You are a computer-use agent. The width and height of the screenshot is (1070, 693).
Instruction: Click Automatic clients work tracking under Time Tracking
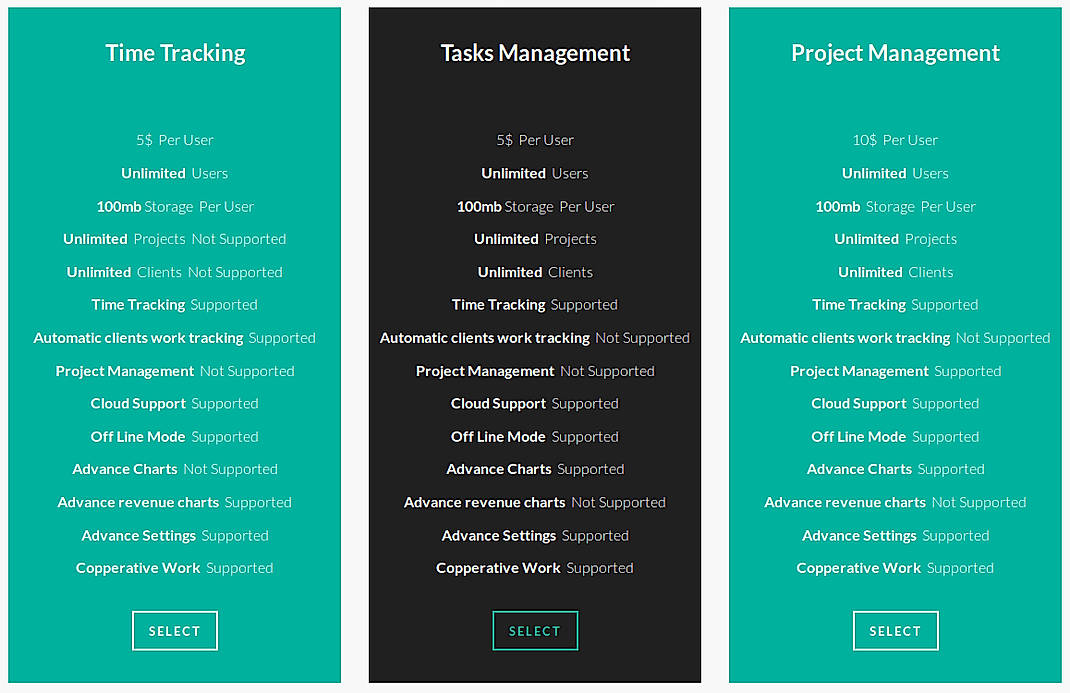tap(175, 338)
